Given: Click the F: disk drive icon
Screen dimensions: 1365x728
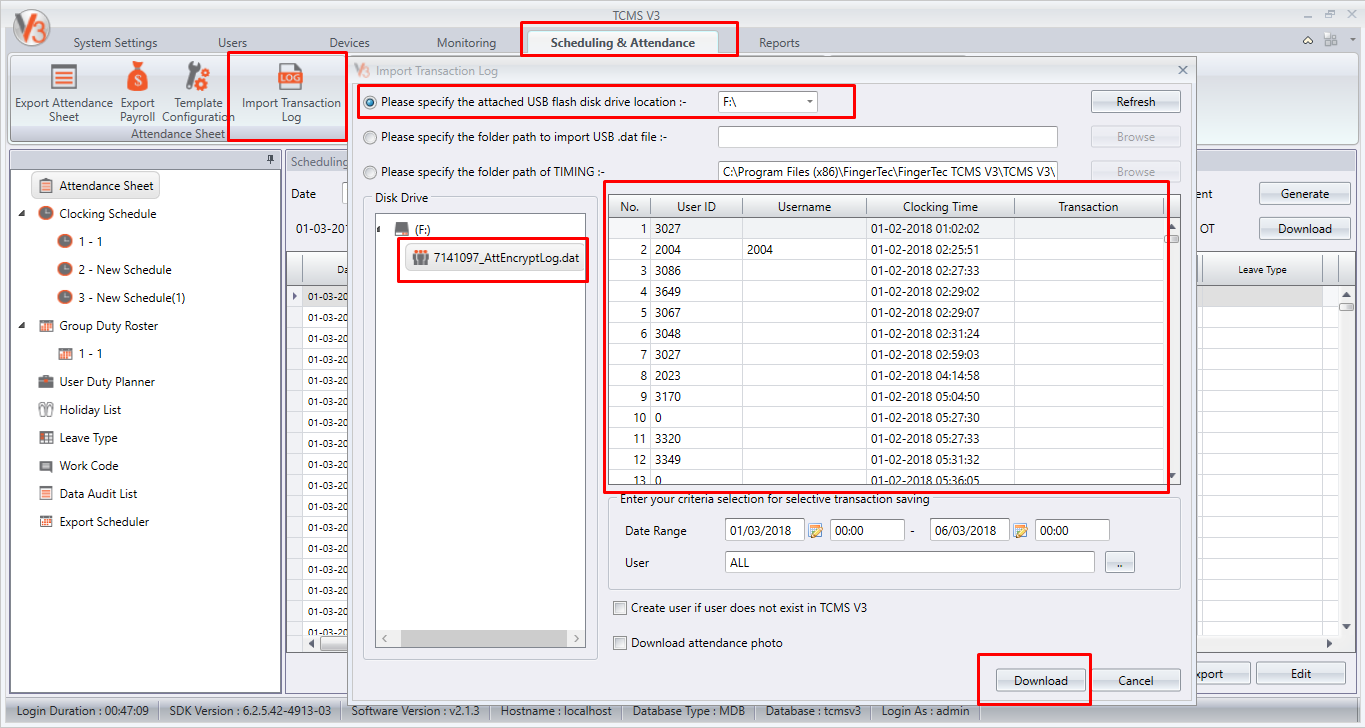Looking at the screenshot, I should click(401, 229).
